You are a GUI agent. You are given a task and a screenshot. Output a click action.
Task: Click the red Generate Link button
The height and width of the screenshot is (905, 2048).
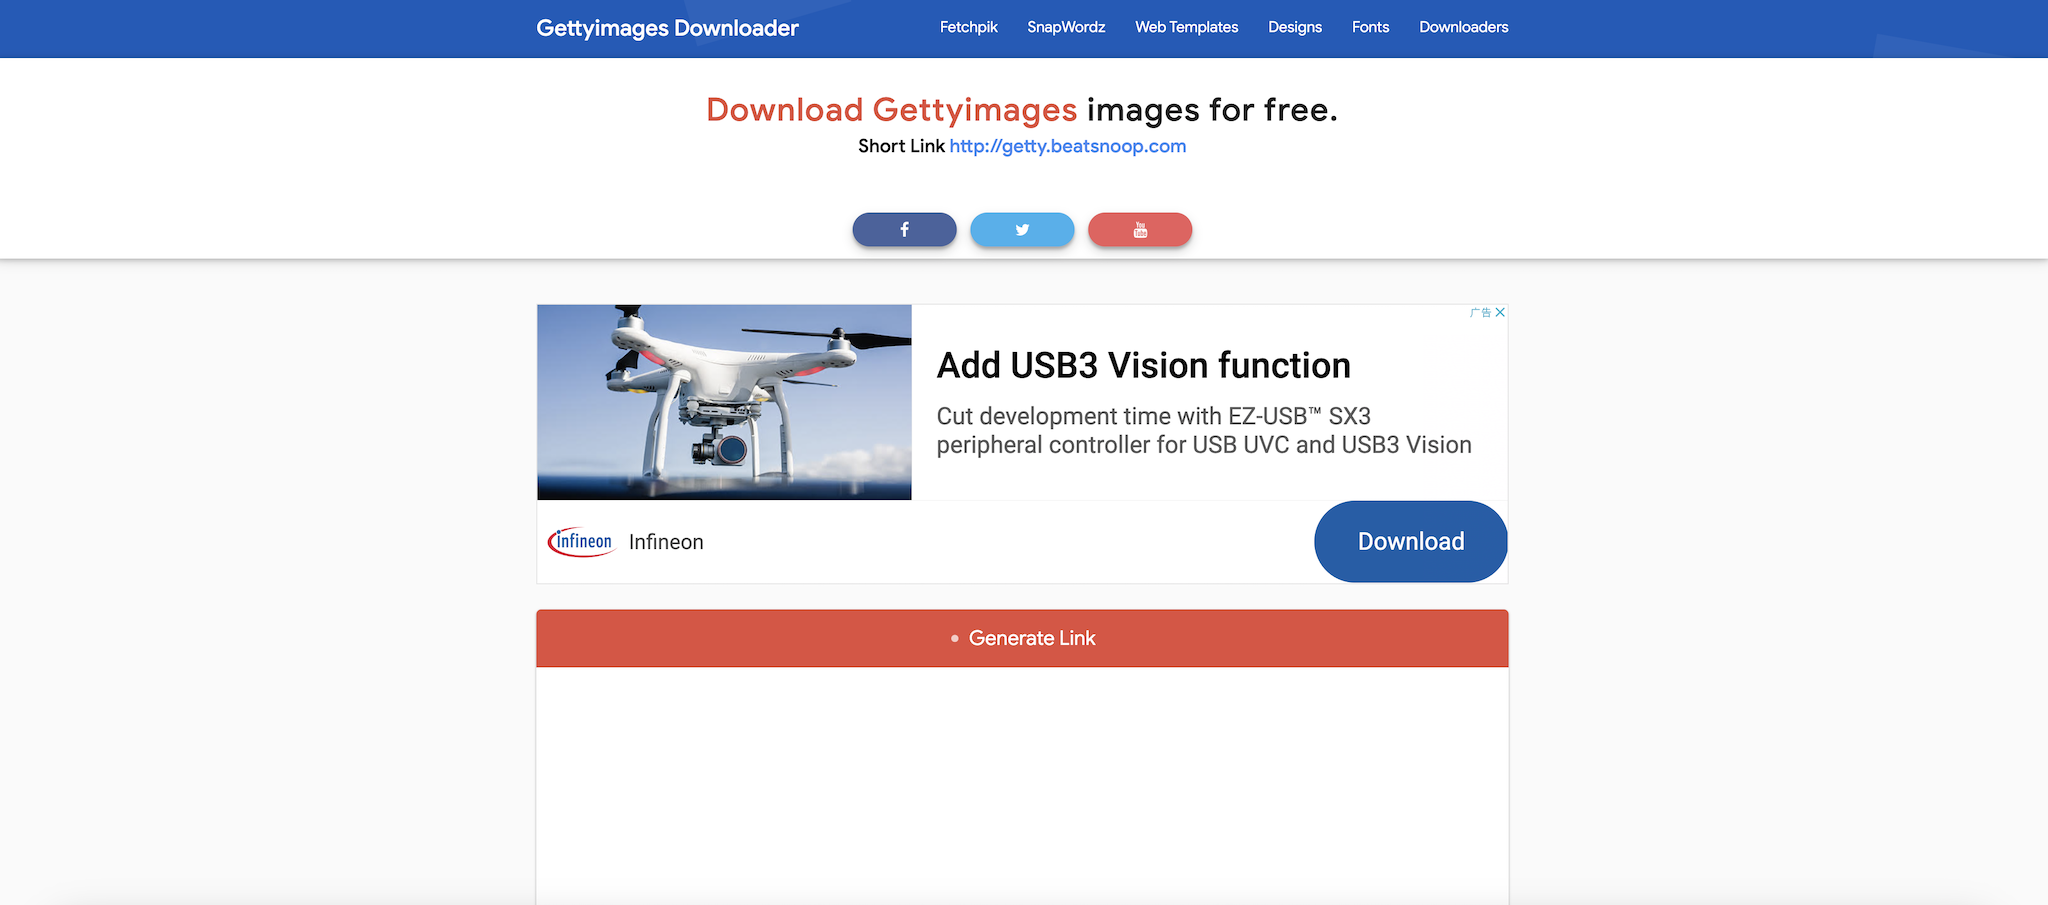click(1022, 638)
